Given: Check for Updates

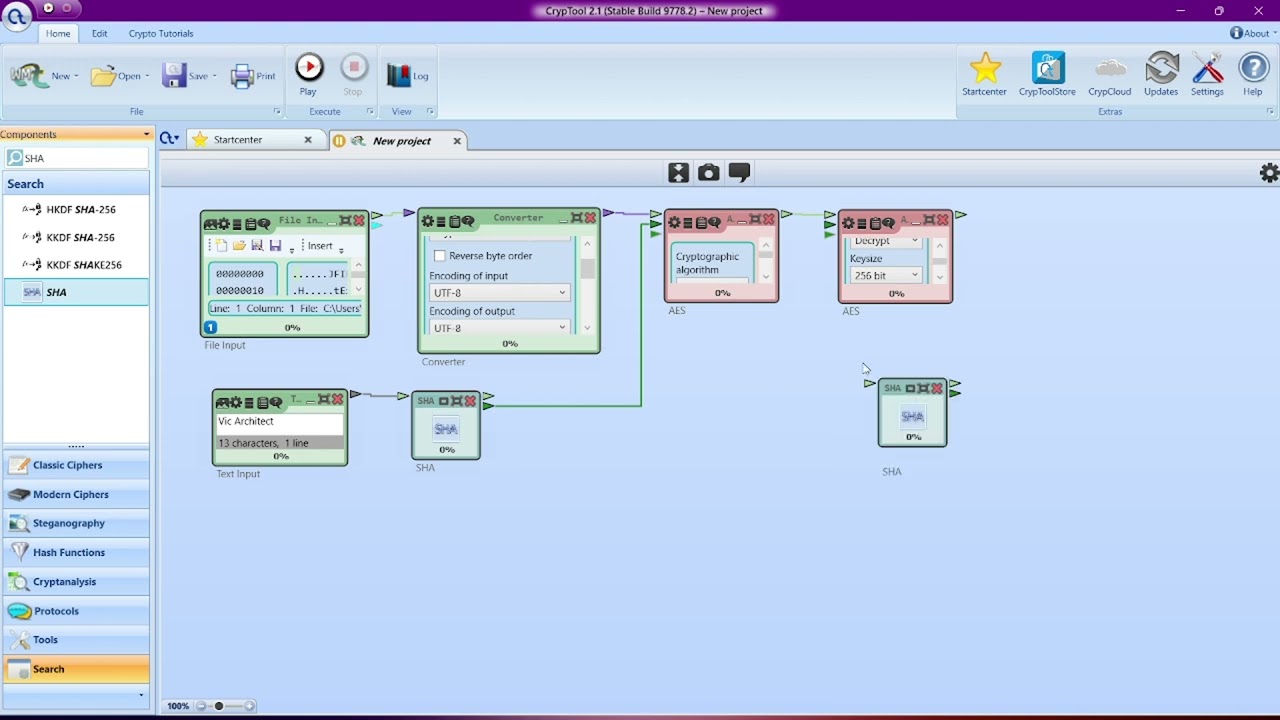Looking at the screenshot, I should click(1161, 75).
